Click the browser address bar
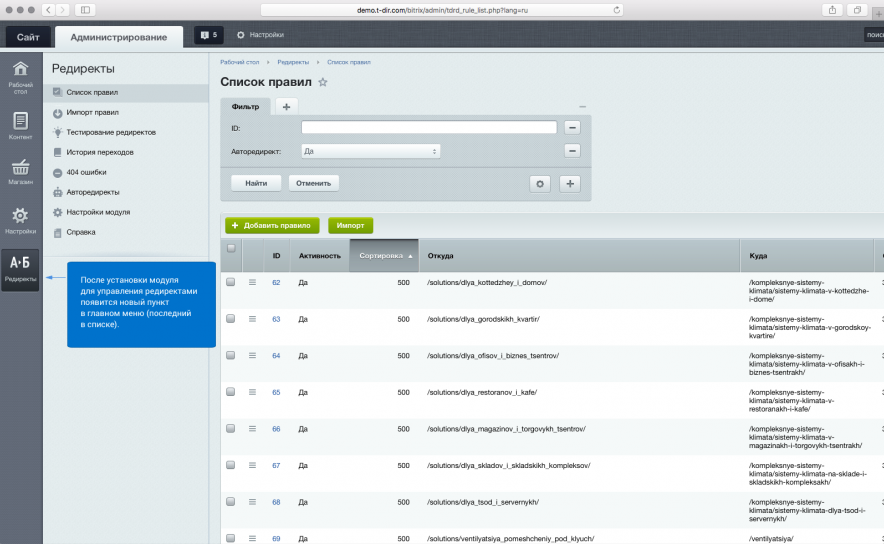The image size is (884, 544). tap(442, 10)
